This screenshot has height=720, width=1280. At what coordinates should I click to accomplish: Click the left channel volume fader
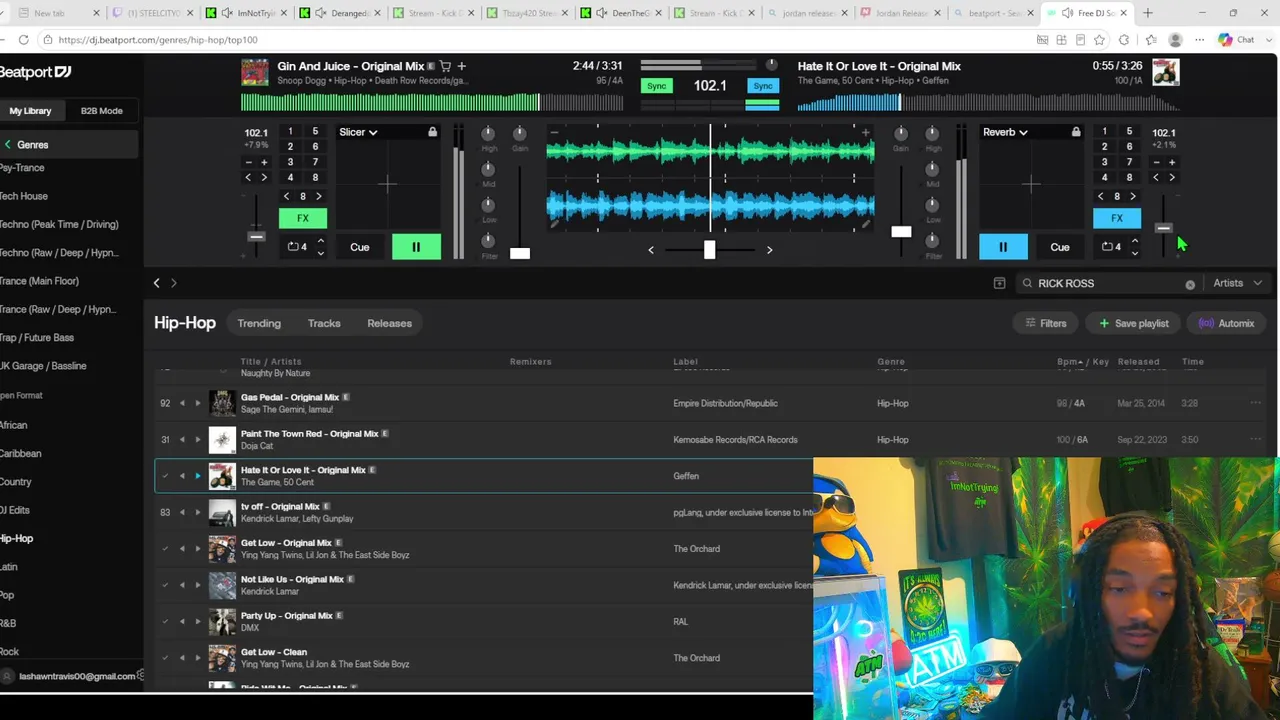[x=520, y=253]
